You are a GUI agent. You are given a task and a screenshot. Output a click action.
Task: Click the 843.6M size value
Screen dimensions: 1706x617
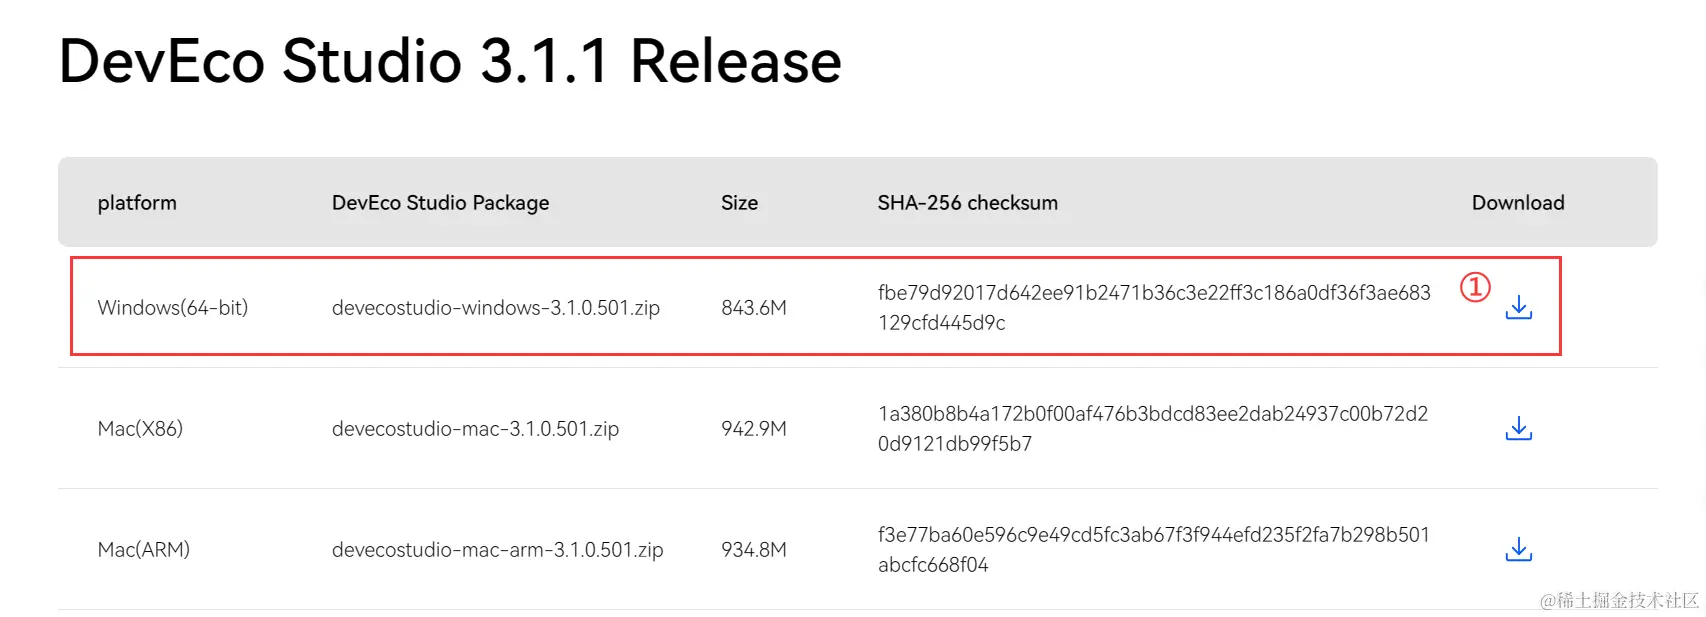coord(753,308)
